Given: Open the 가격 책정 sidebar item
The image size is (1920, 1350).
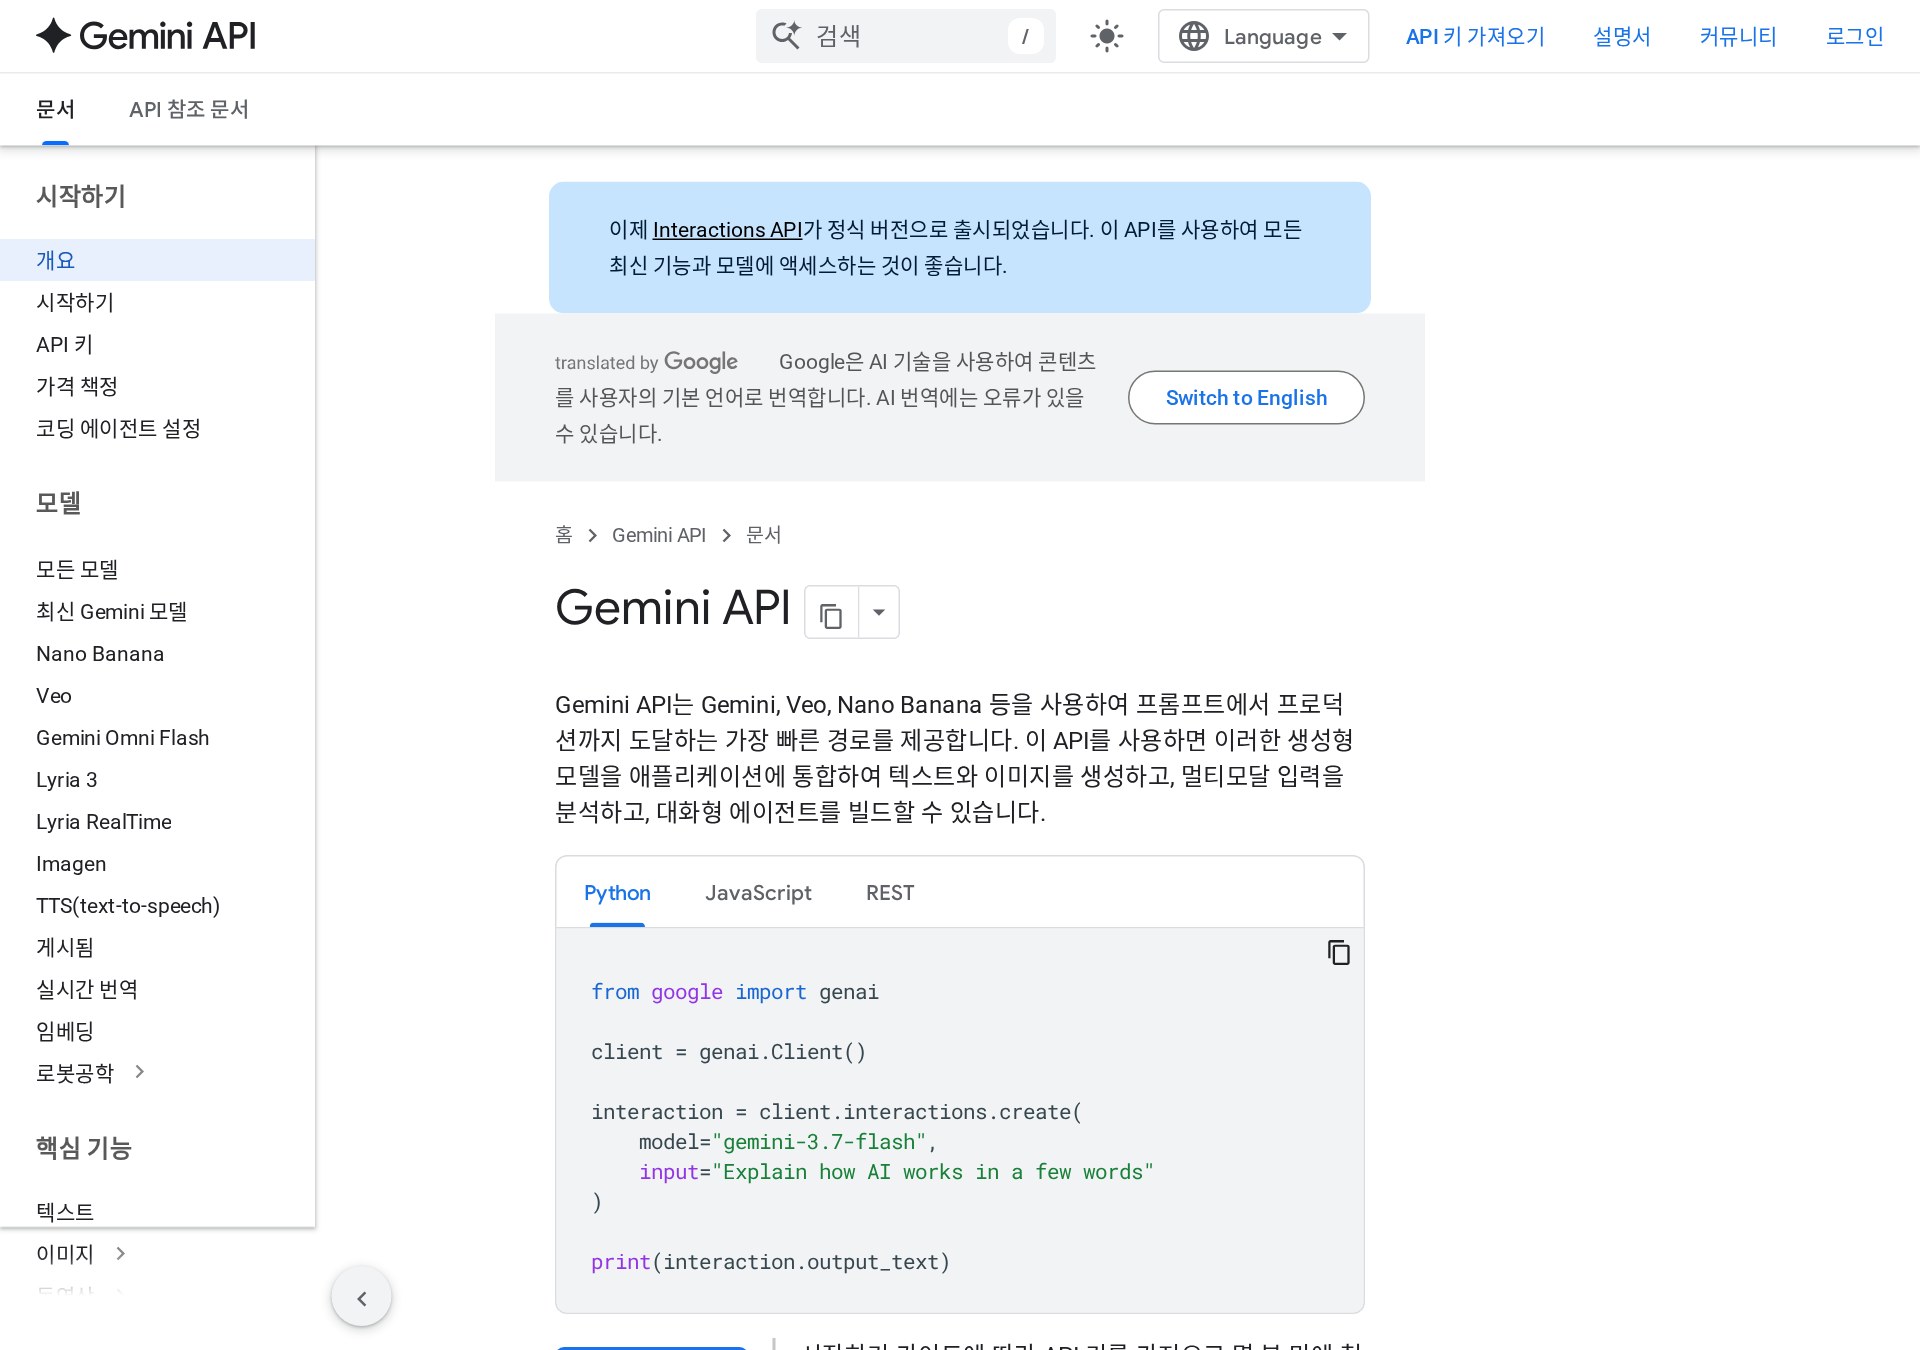Looking at the screenshot, I should click(77, 386).
